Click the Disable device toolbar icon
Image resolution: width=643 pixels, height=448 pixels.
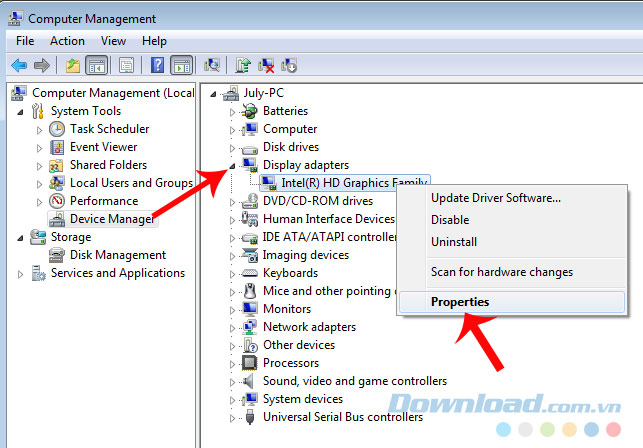289,65
